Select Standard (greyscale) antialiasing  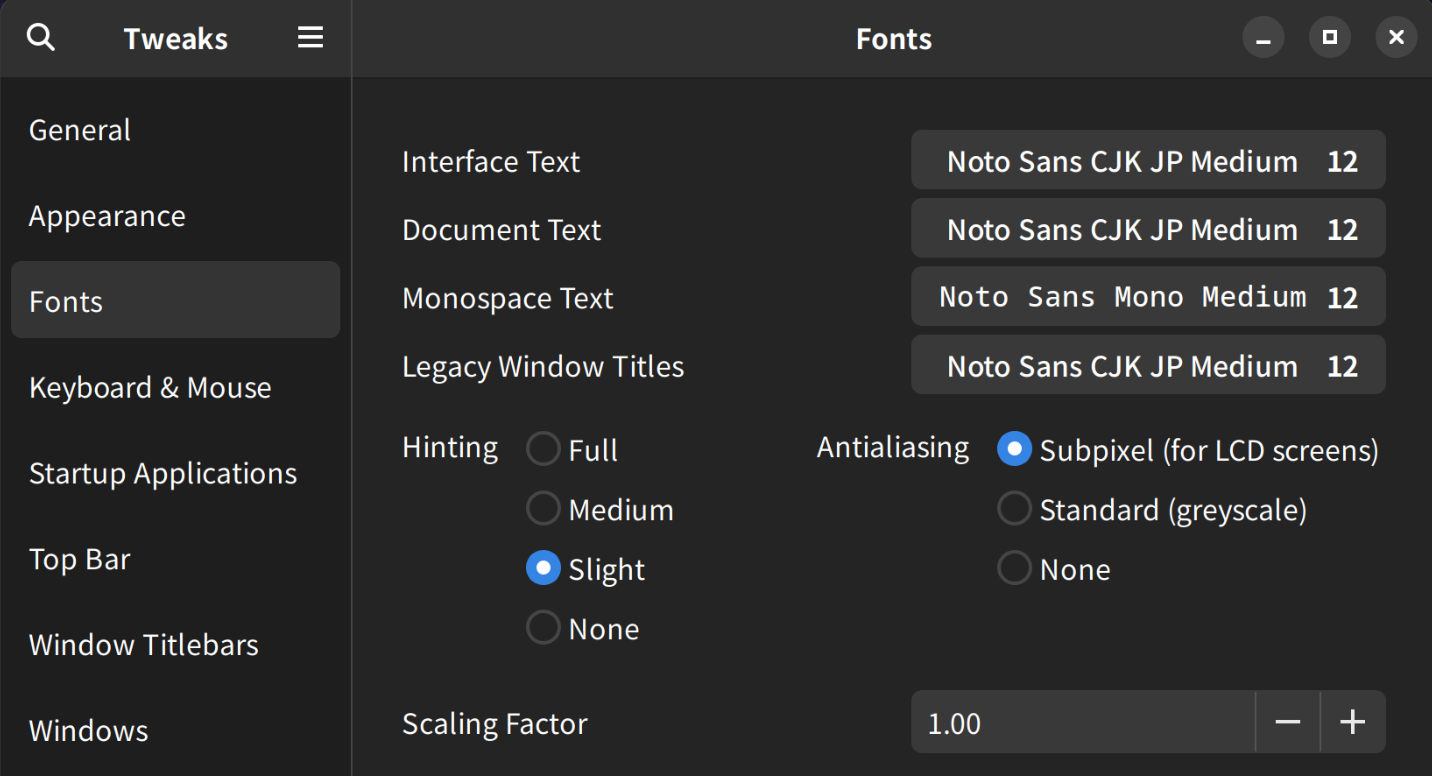point(1152,510)
